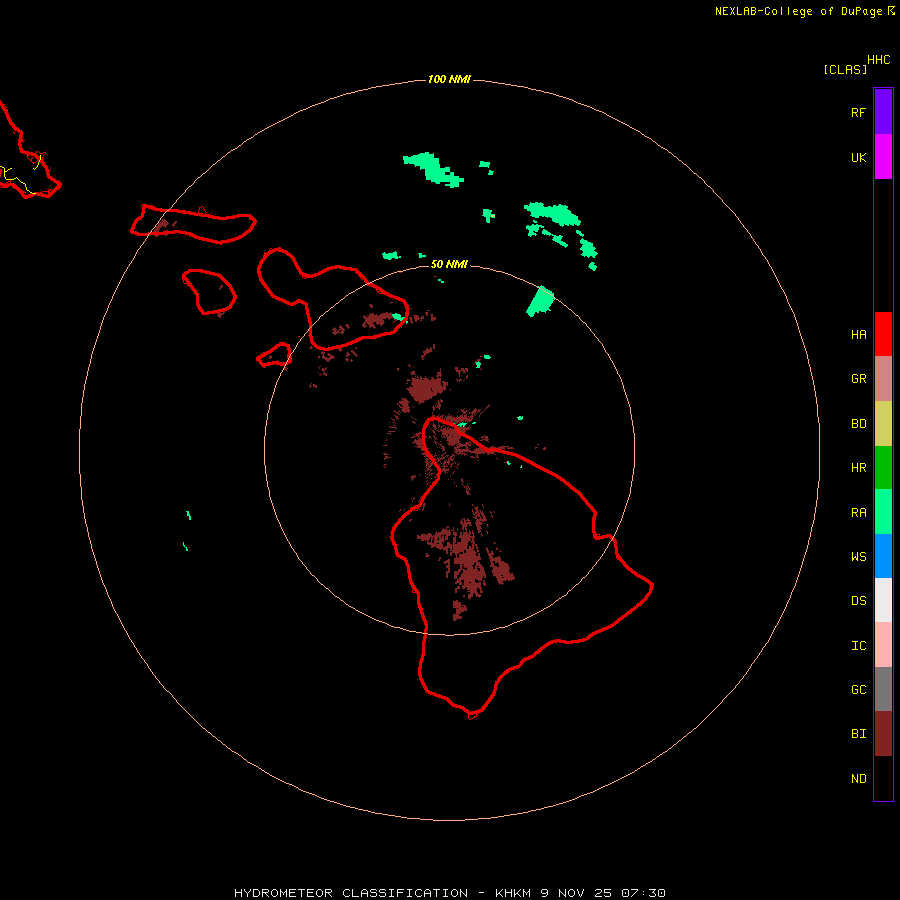900x900 pixels.
Task: Select the BI brown legend swatch
Action: [x=883, y=734]
